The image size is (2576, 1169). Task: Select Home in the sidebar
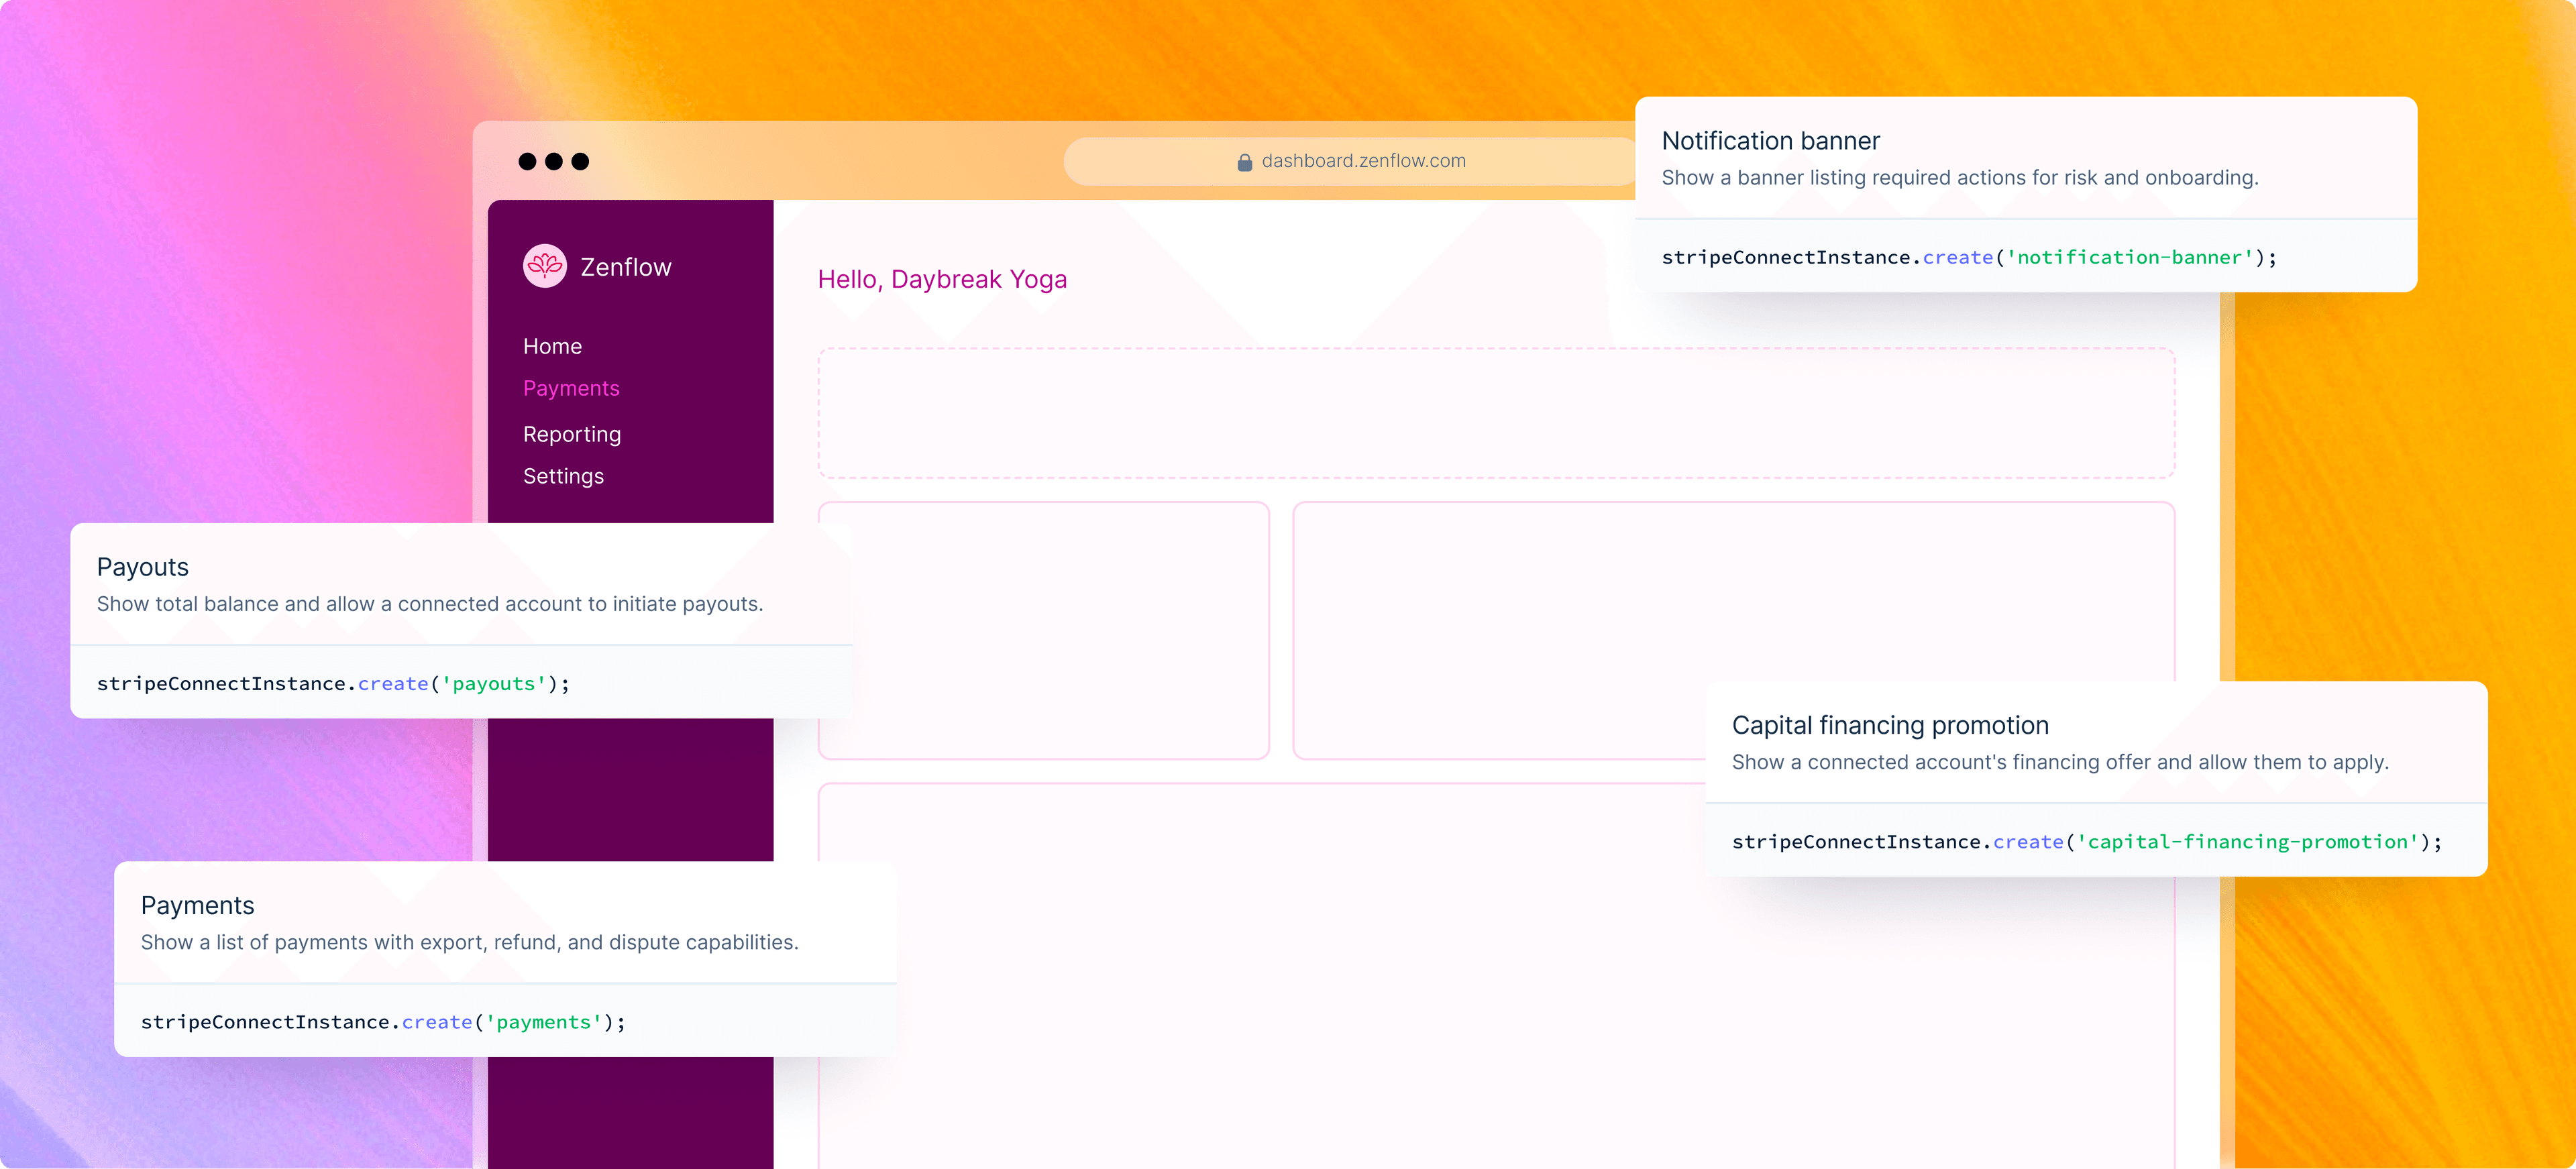click(552, 346)
